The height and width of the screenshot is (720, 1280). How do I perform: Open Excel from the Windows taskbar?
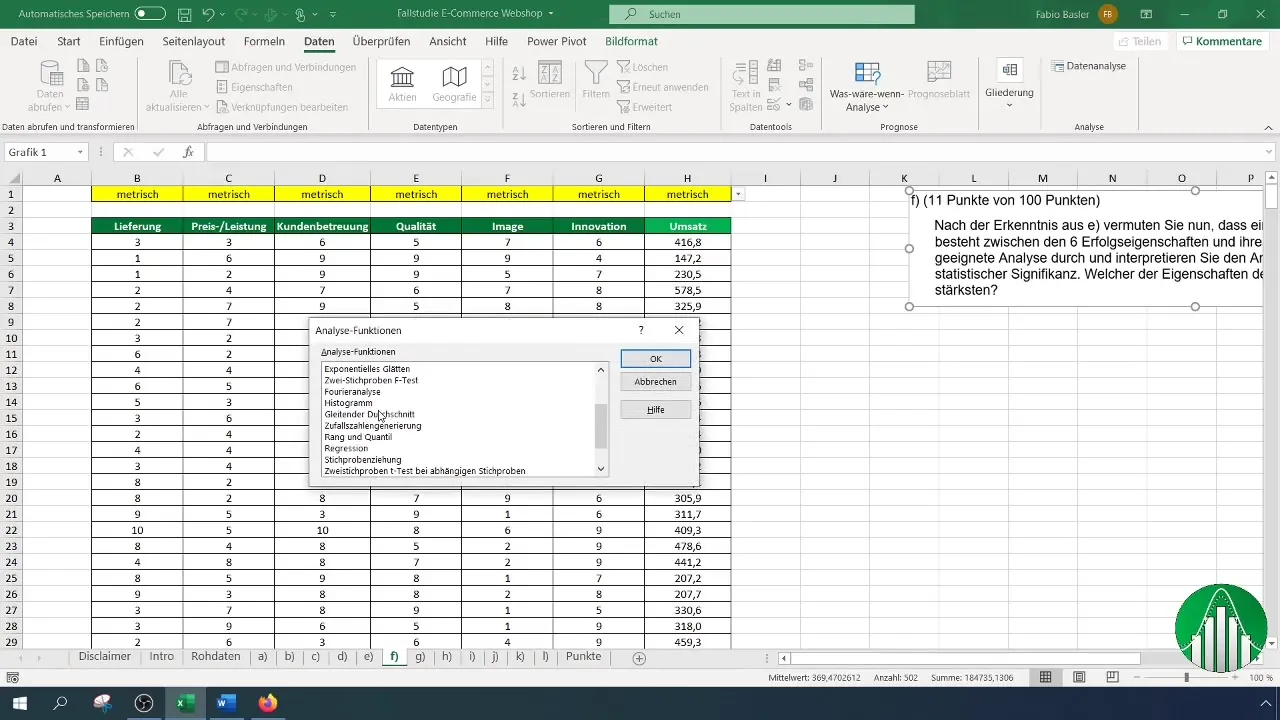tap(185, 704)
